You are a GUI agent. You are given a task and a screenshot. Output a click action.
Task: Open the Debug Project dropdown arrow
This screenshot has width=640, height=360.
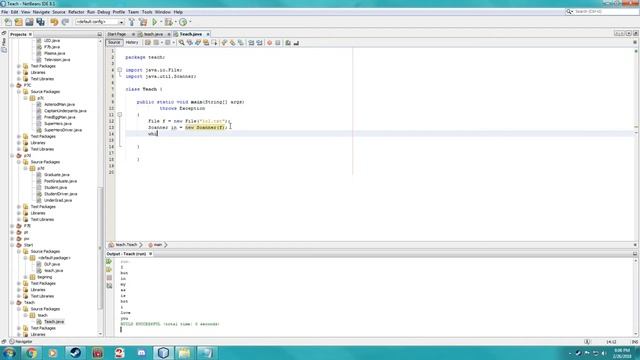[x=175, y=22]
